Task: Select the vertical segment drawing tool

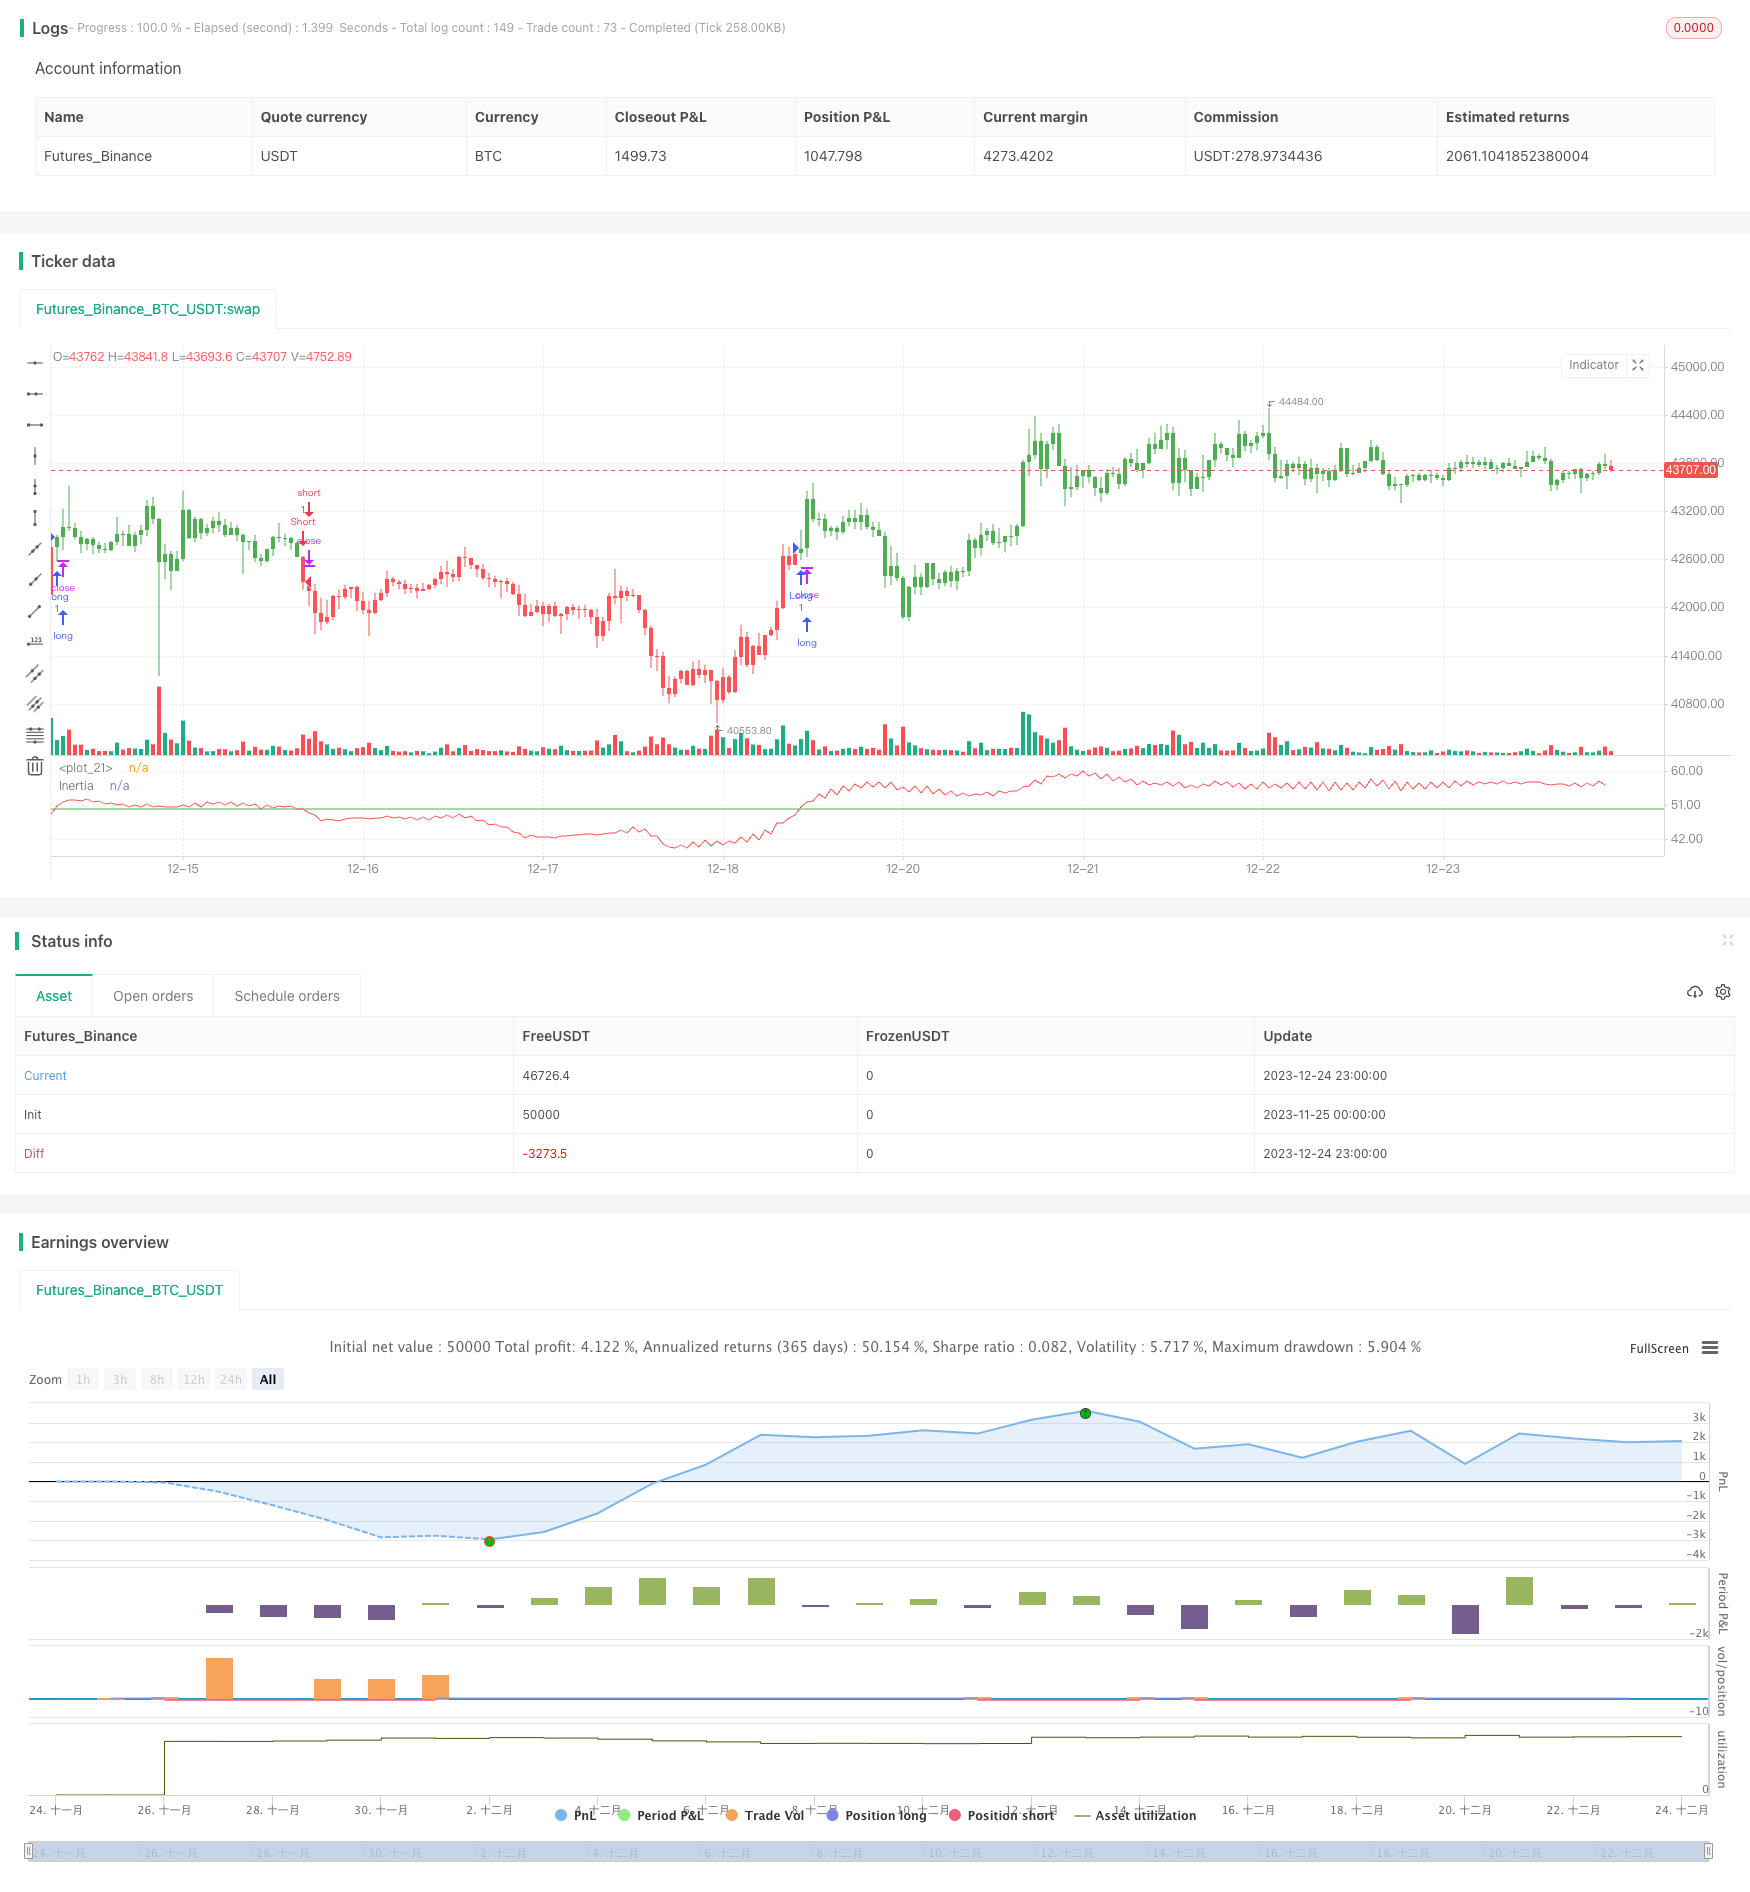Action: [x=35, y=518]
